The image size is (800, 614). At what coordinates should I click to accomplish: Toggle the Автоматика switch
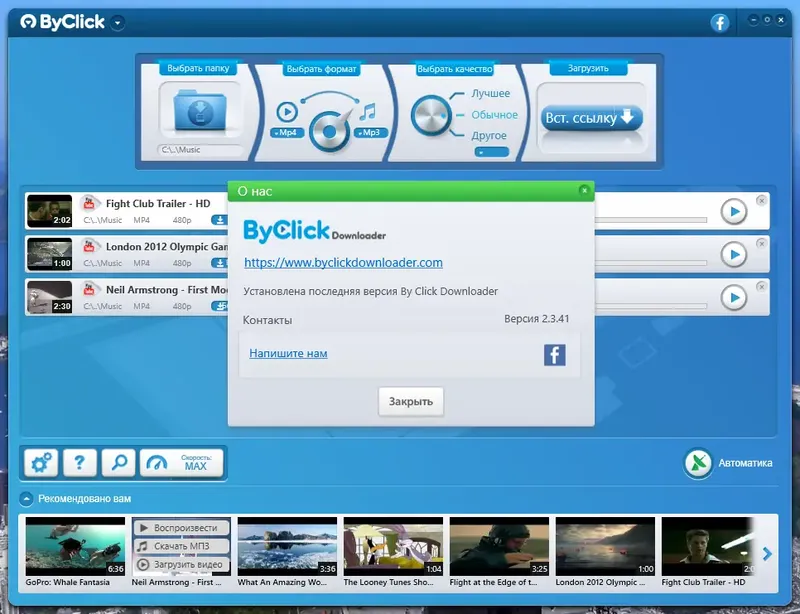[x=697, y=464]
